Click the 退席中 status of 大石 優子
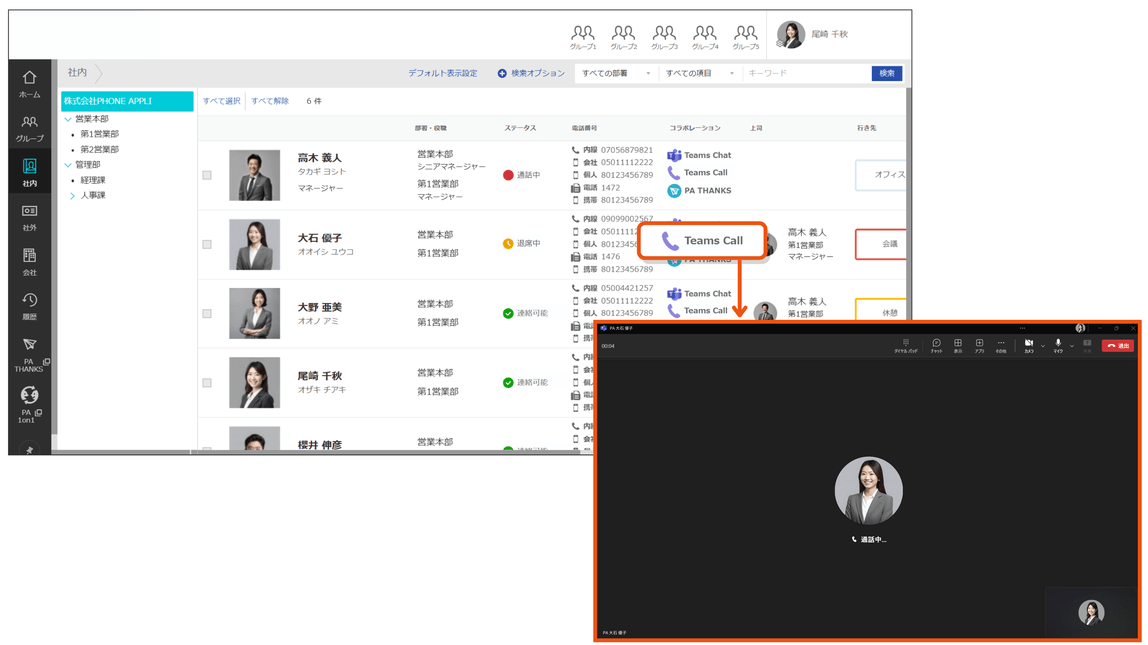This screenshot has width=1148, height=645. click(522, 244)
